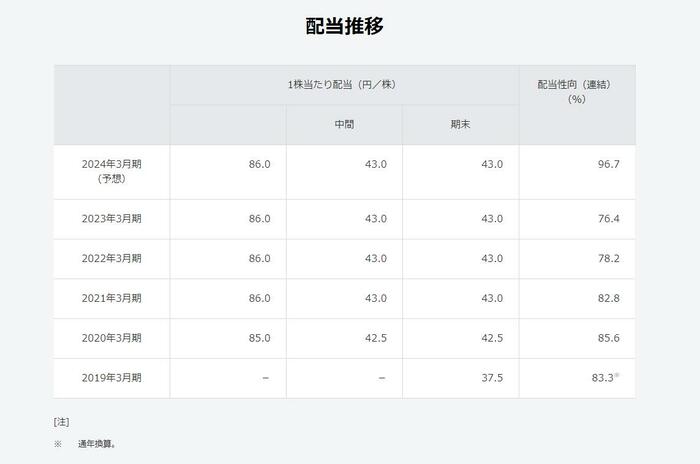Click the 2024年3月期 (予想) row label
Viewport: 700px width, 464px height.
coord(111,171)
